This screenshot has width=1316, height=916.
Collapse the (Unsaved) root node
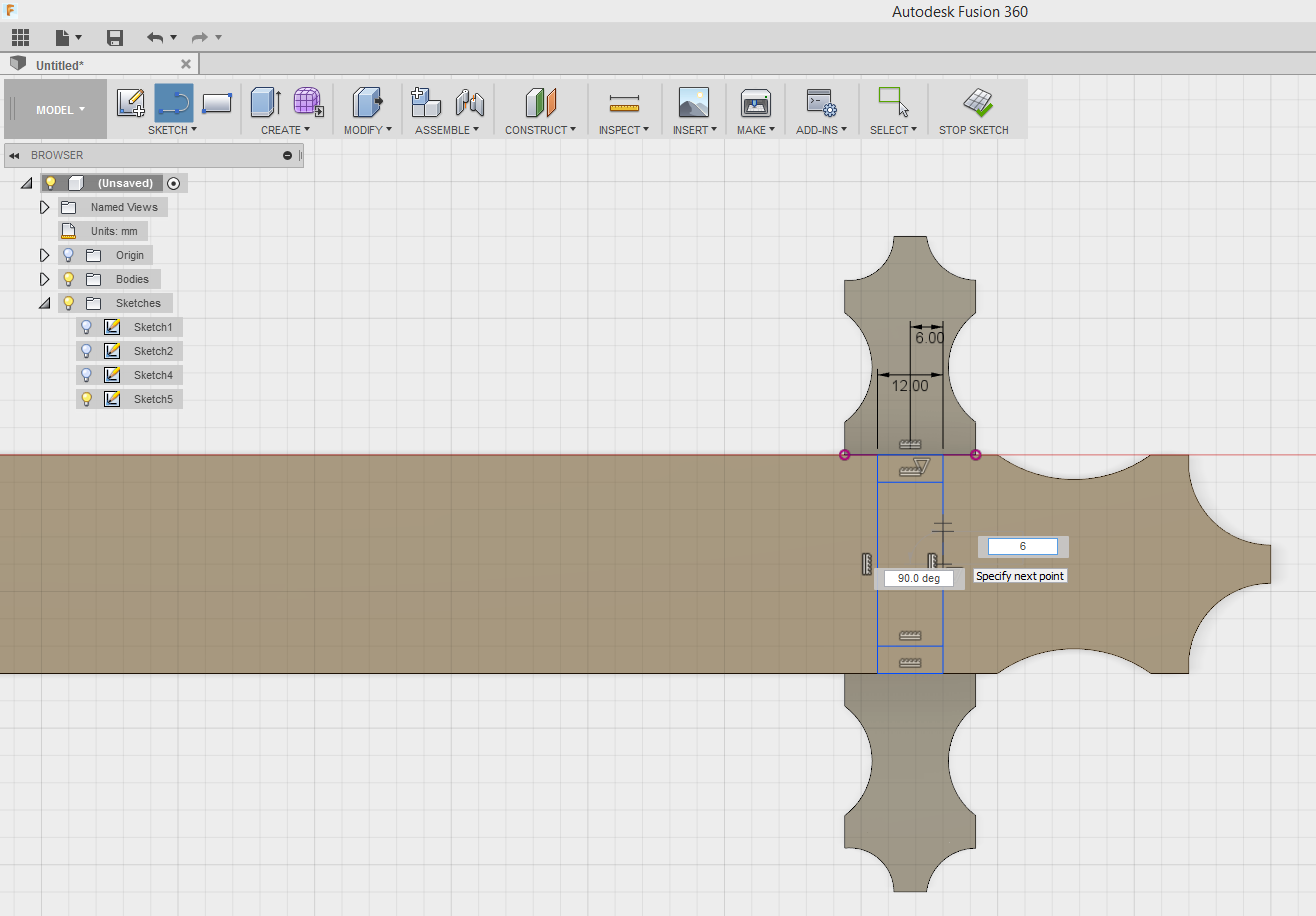[25, 183]
